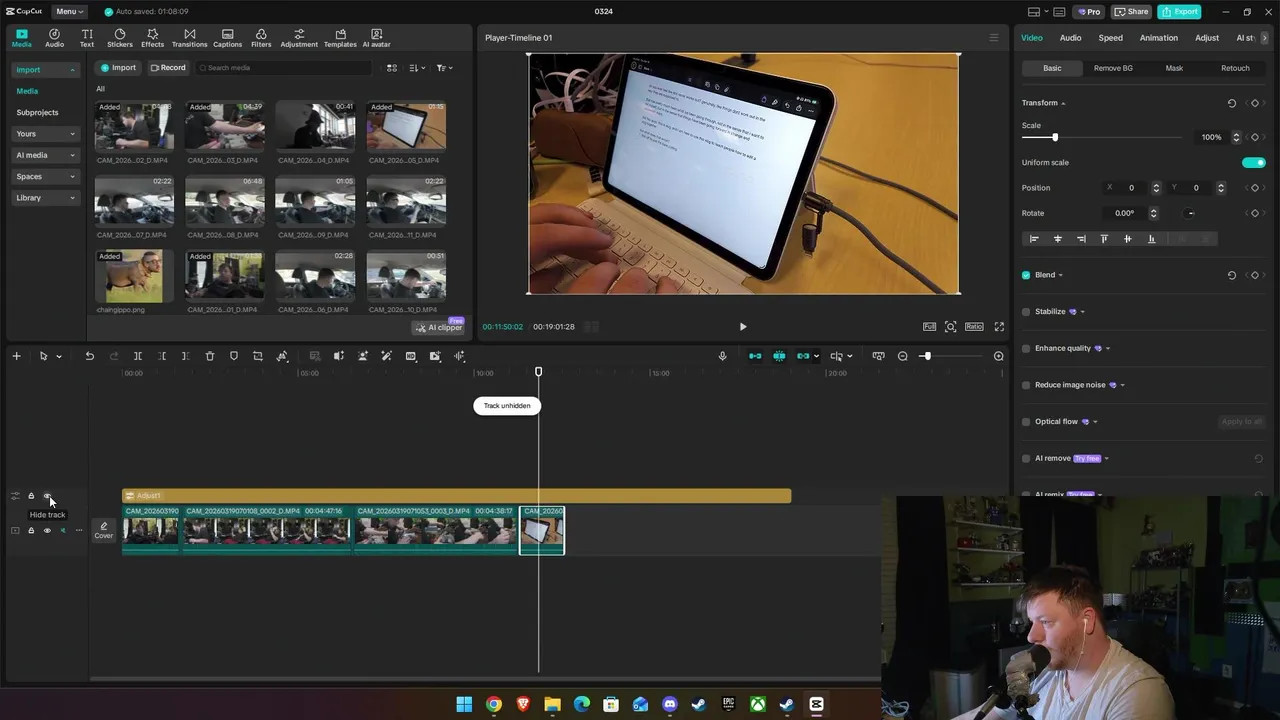Toggle visibility of the Adjust1 track
This screenshot has height=720, width=1280.
(x=47, y=496)
